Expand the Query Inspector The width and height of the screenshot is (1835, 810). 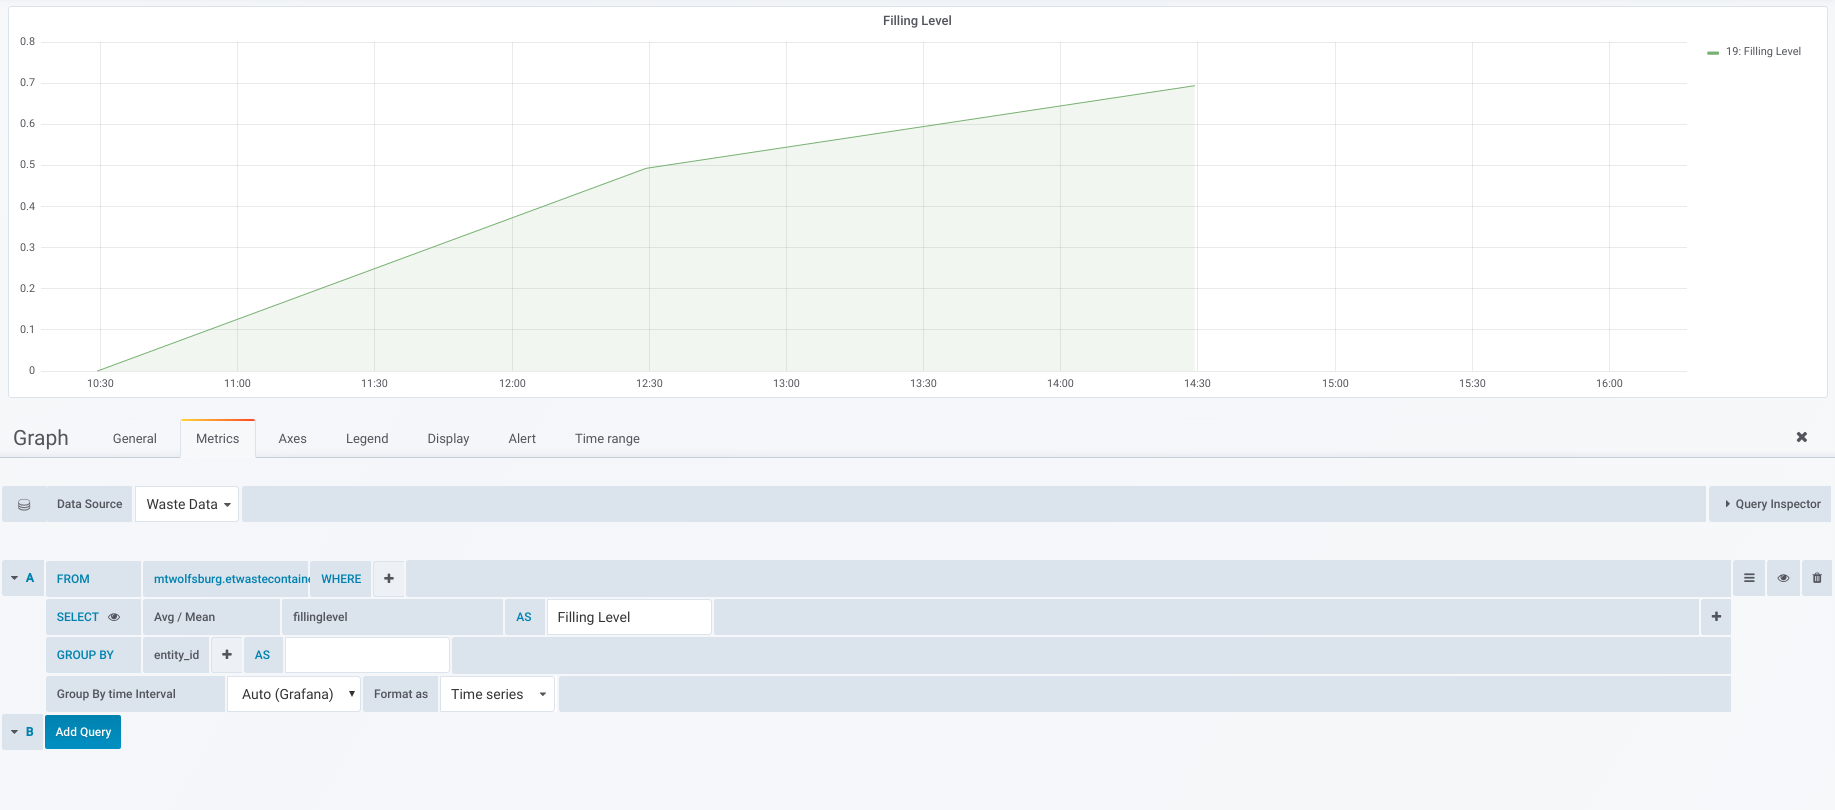(x=1771, y=505)
